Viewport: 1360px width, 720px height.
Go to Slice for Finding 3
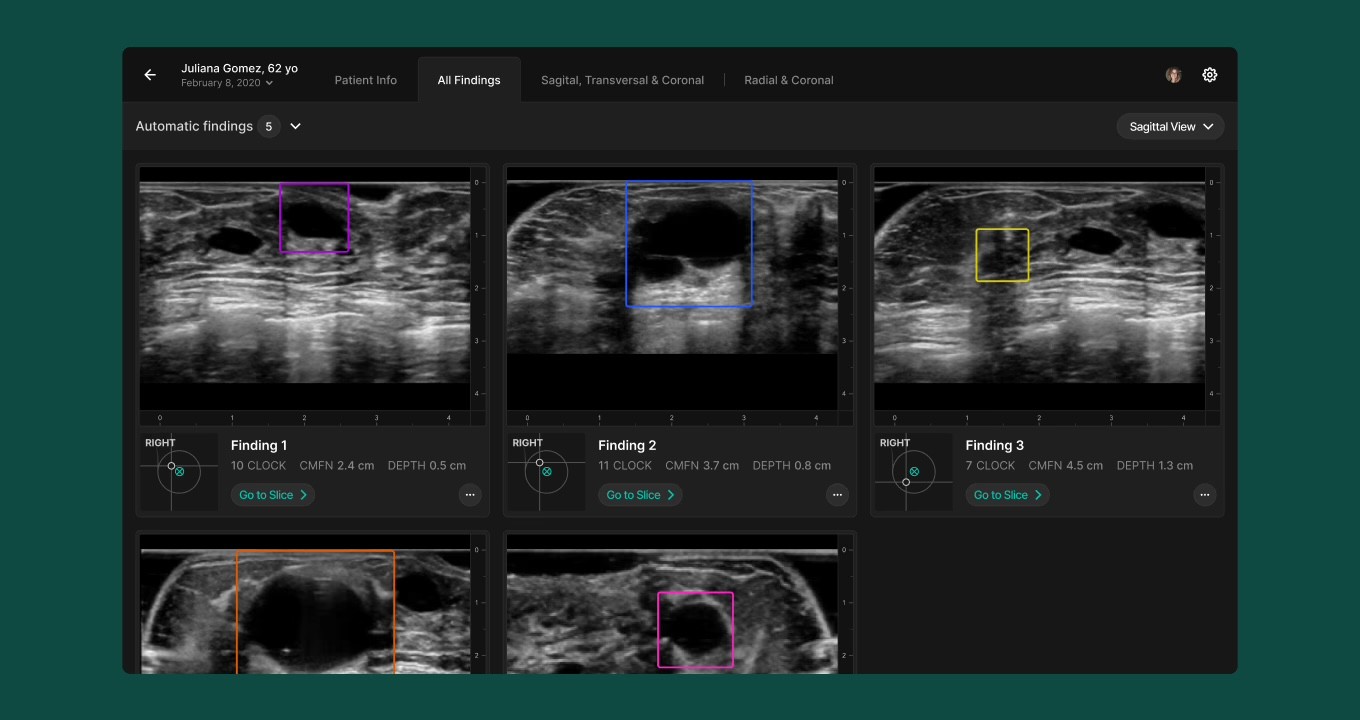point(1008,495)
